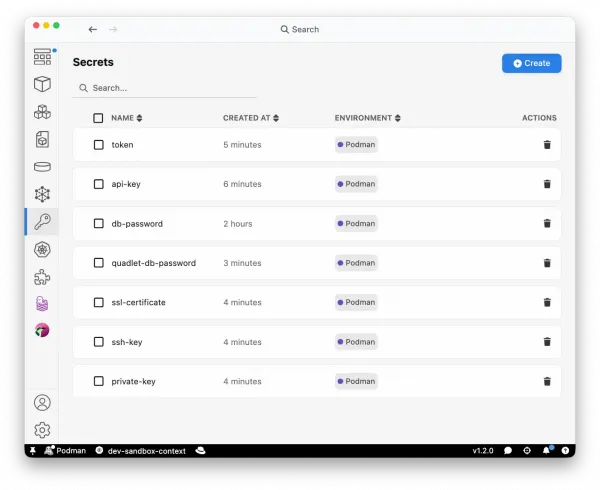Delete the token secret

(547, 145)
